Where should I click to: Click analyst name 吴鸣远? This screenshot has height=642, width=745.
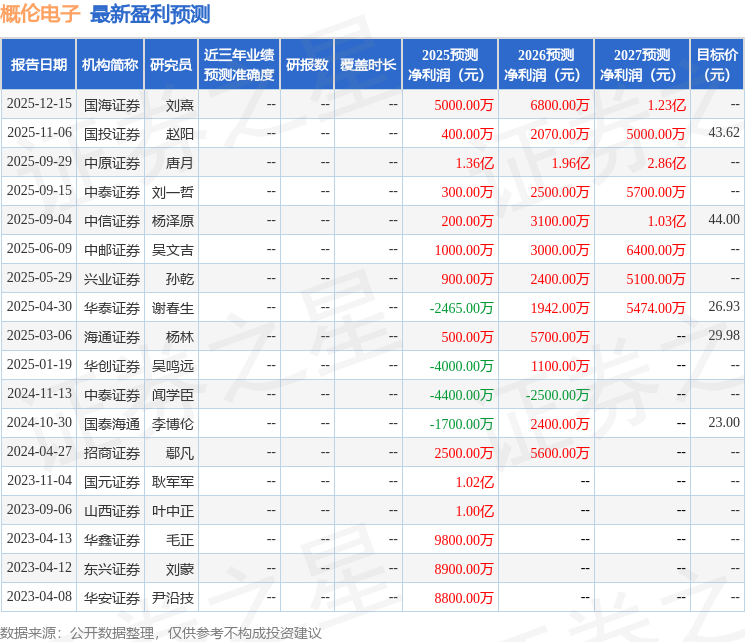click(x=172, y=366)
